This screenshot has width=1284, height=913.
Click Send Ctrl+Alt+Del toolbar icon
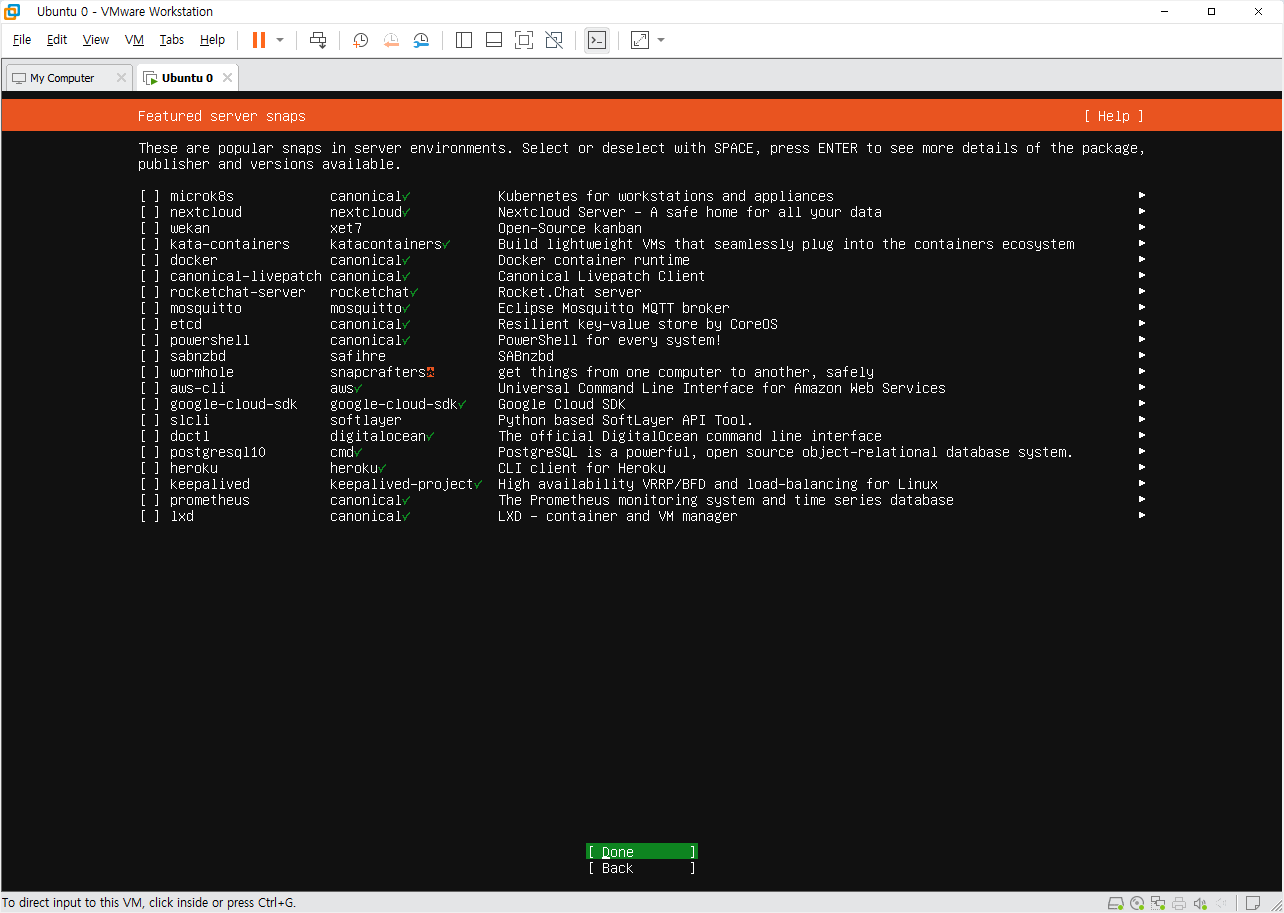(x=318, y=40)
